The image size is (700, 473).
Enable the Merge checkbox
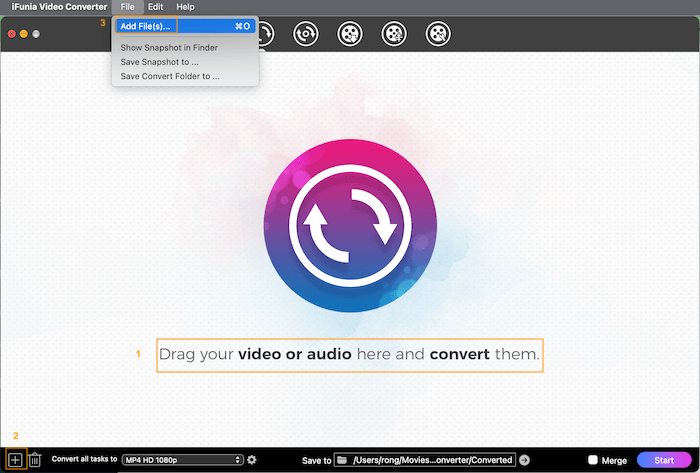point(593,460)
